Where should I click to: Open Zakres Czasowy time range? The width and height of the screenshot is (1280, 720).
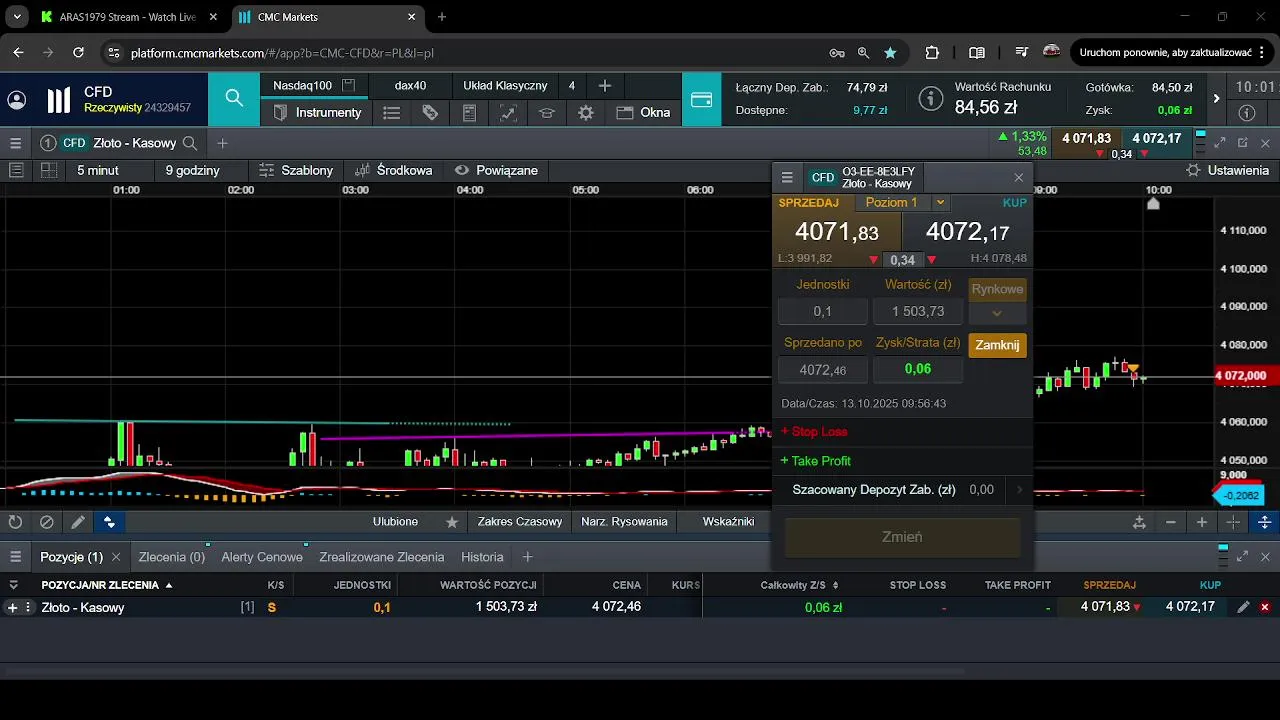519,522
